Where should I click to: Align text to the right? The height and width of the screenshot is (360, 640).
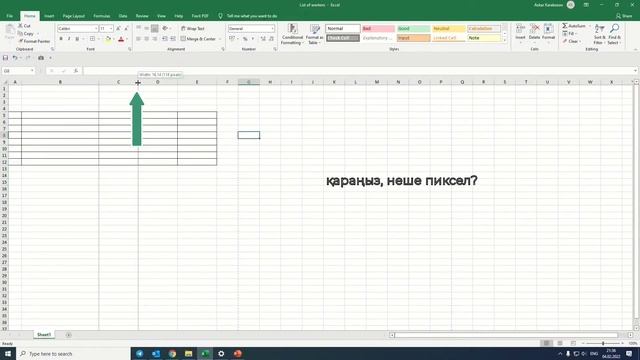[155, 39]
